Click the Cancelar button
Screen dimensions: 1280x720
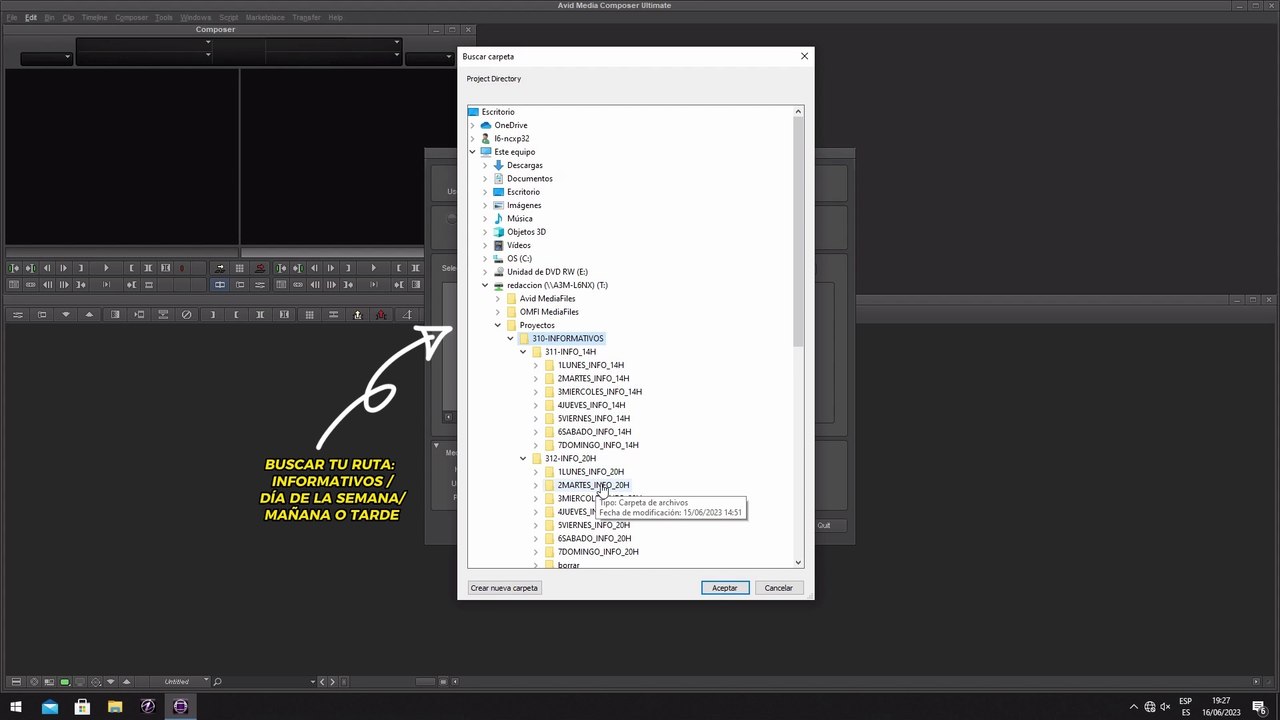pos(779,588)
